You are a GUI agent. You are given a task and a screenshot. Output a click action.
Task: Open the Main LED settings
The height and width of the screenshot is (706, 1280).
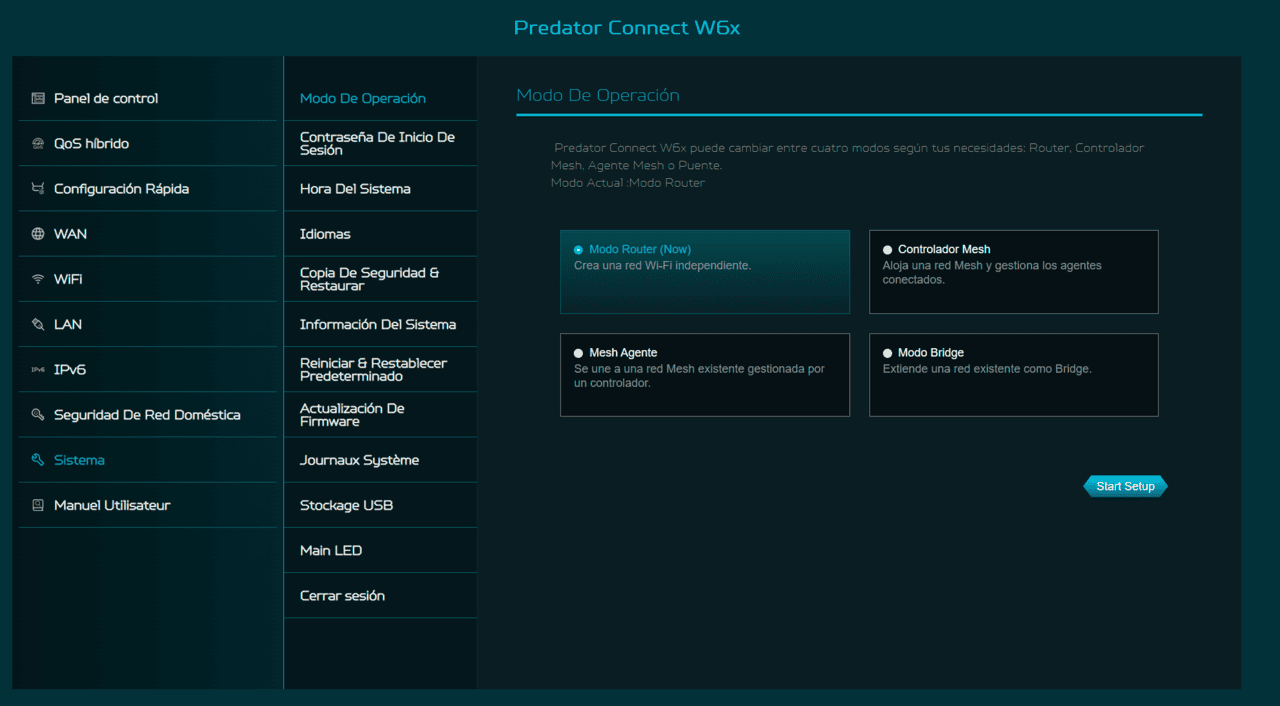click(331, 551)
